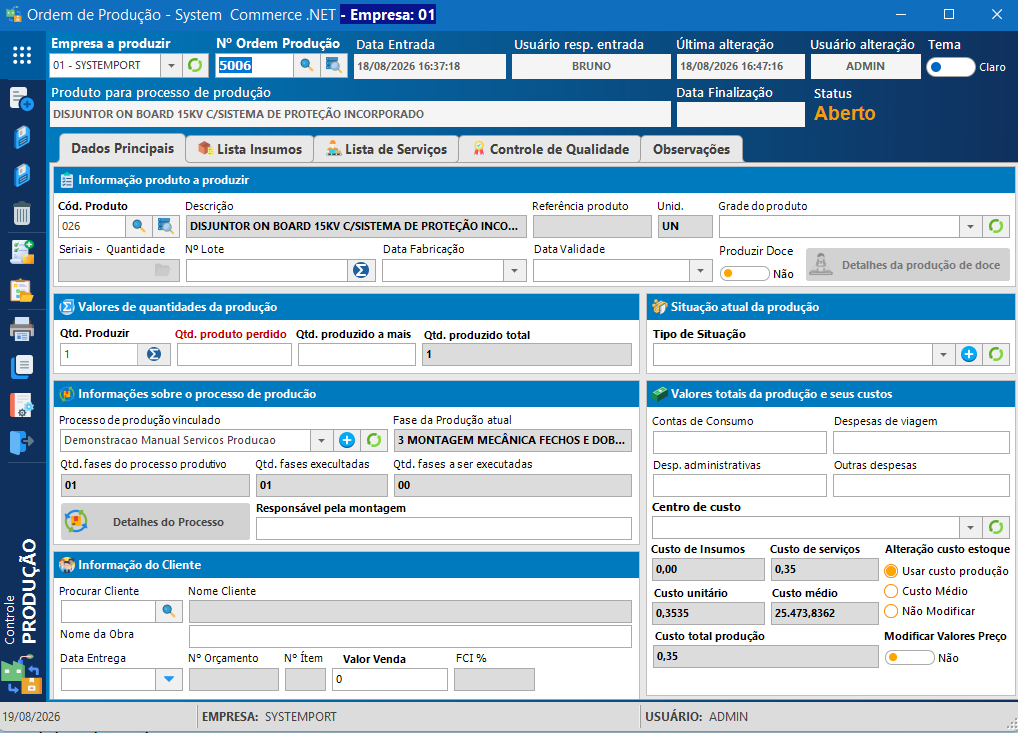The image size is (1018, 733).
Task: Expand the Empresa a produzir dropdown
Action: pos(171,66)
